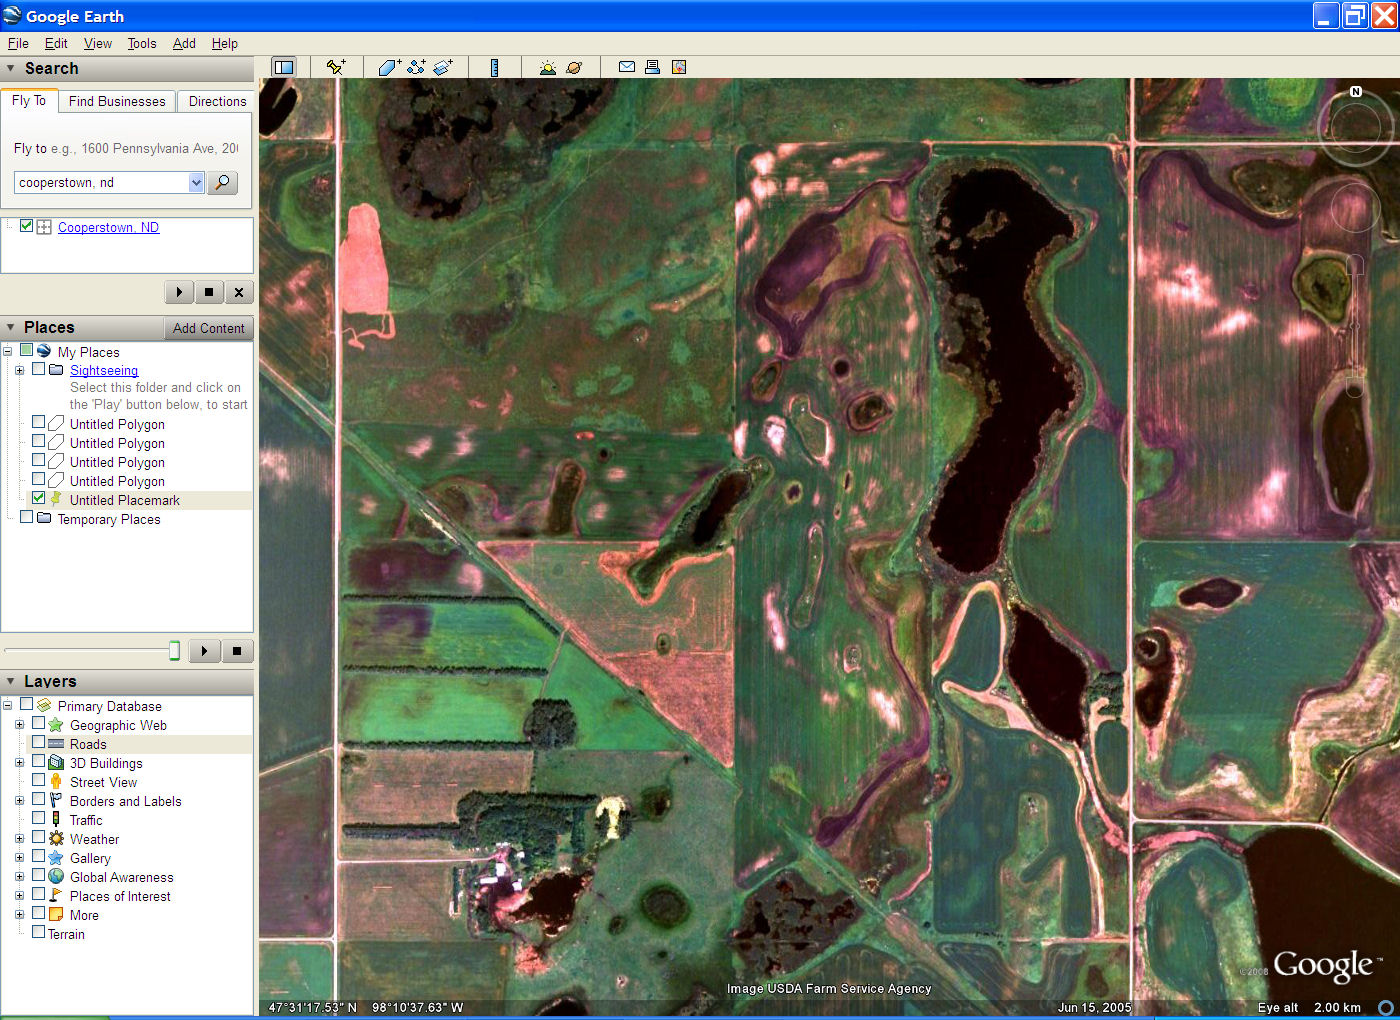Open the Add menu
Screen dimensions: 1400x1020
pos(184,43)
